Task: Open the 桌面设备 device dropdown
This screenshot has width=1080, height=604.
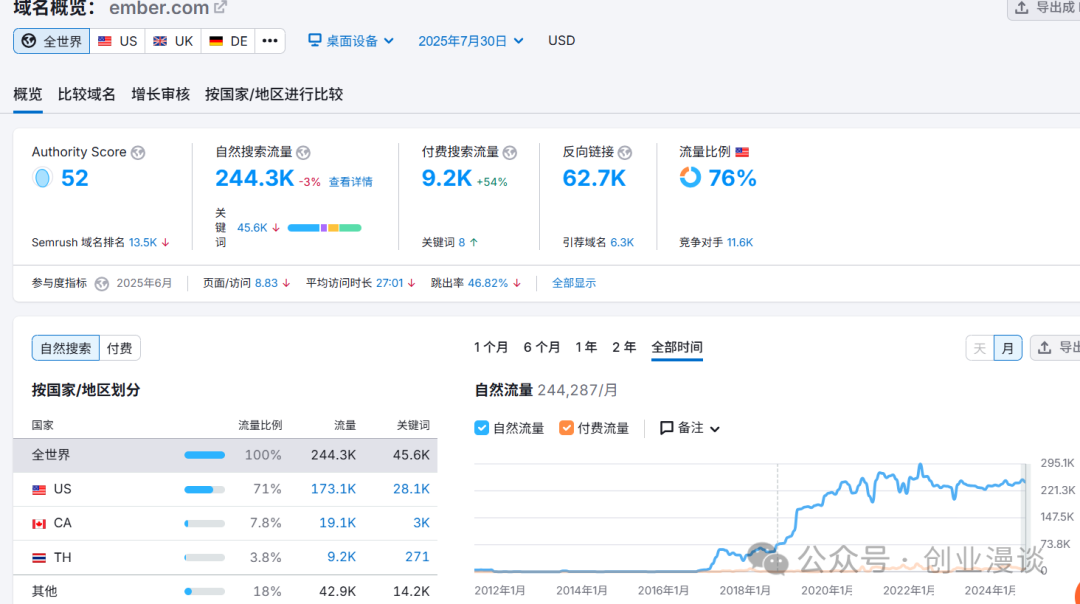Action: (x=351, y=41)
